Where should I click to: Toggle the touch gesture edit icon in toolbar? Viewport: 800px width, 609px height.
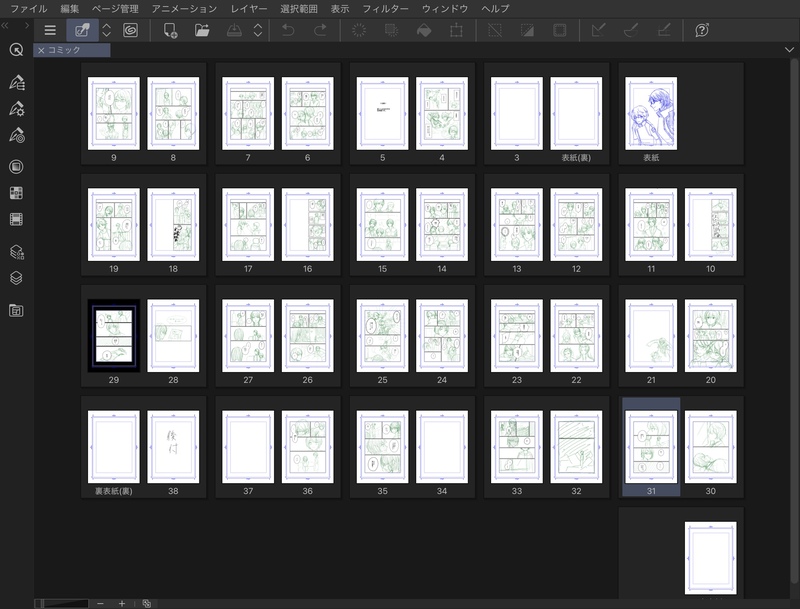pos(82,31)
